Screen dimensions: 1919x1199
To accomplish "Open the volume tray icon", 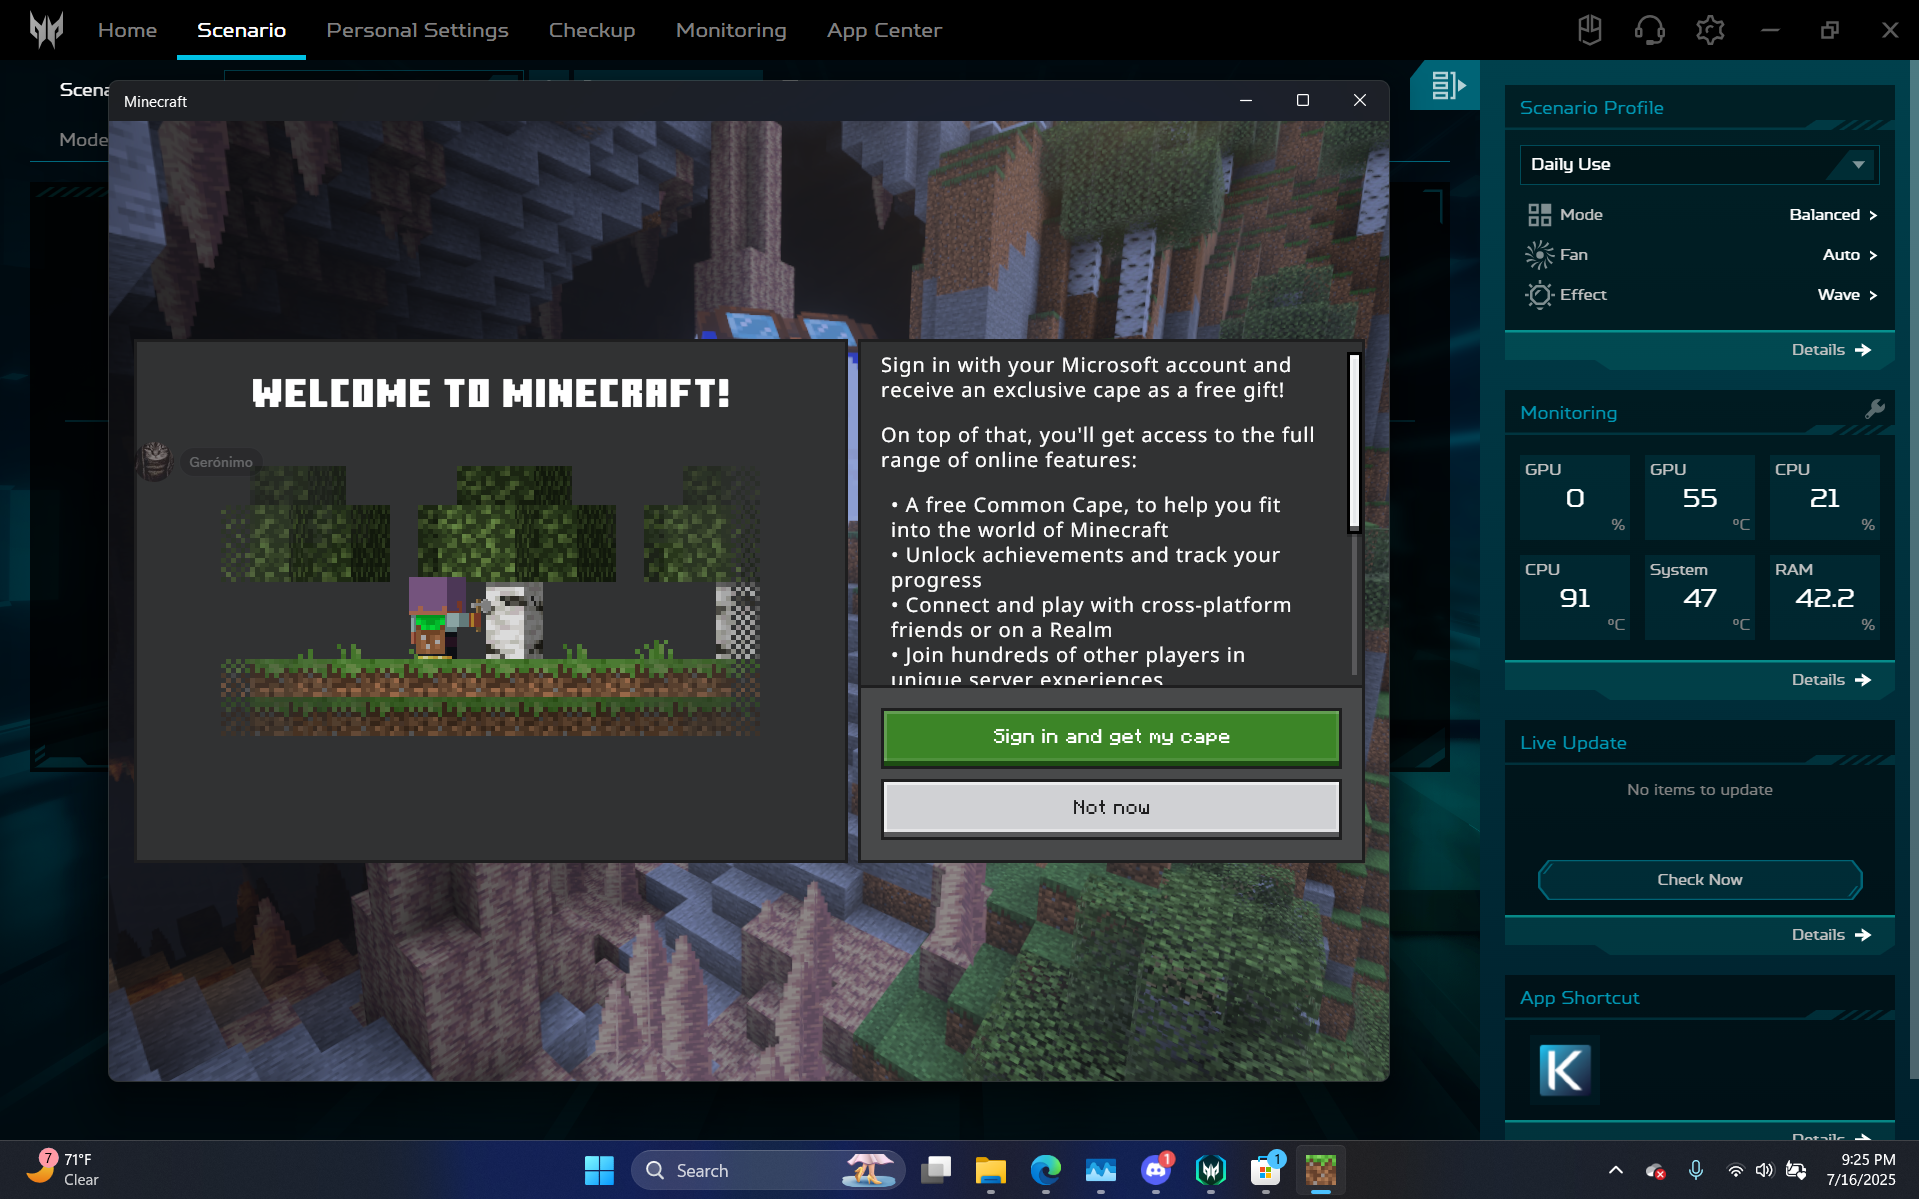I will tap(1764, 1170).
